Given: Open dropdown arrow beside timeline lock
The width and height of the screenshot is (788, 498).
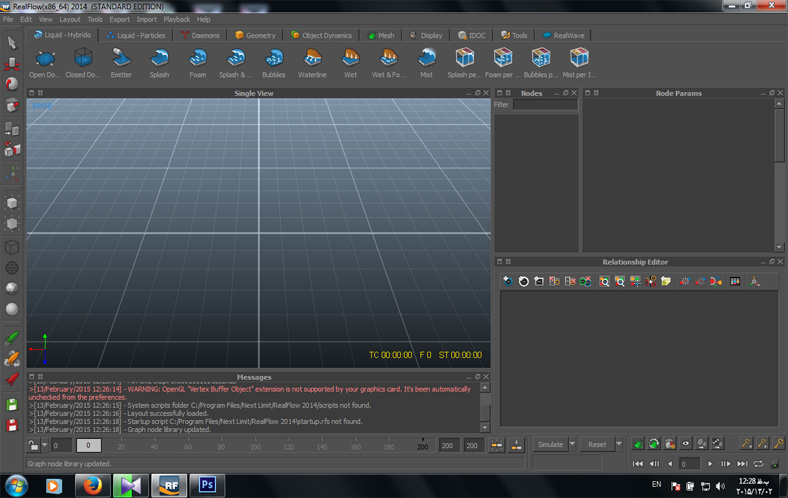Looking at the screenshot, I should pos(44,445).
